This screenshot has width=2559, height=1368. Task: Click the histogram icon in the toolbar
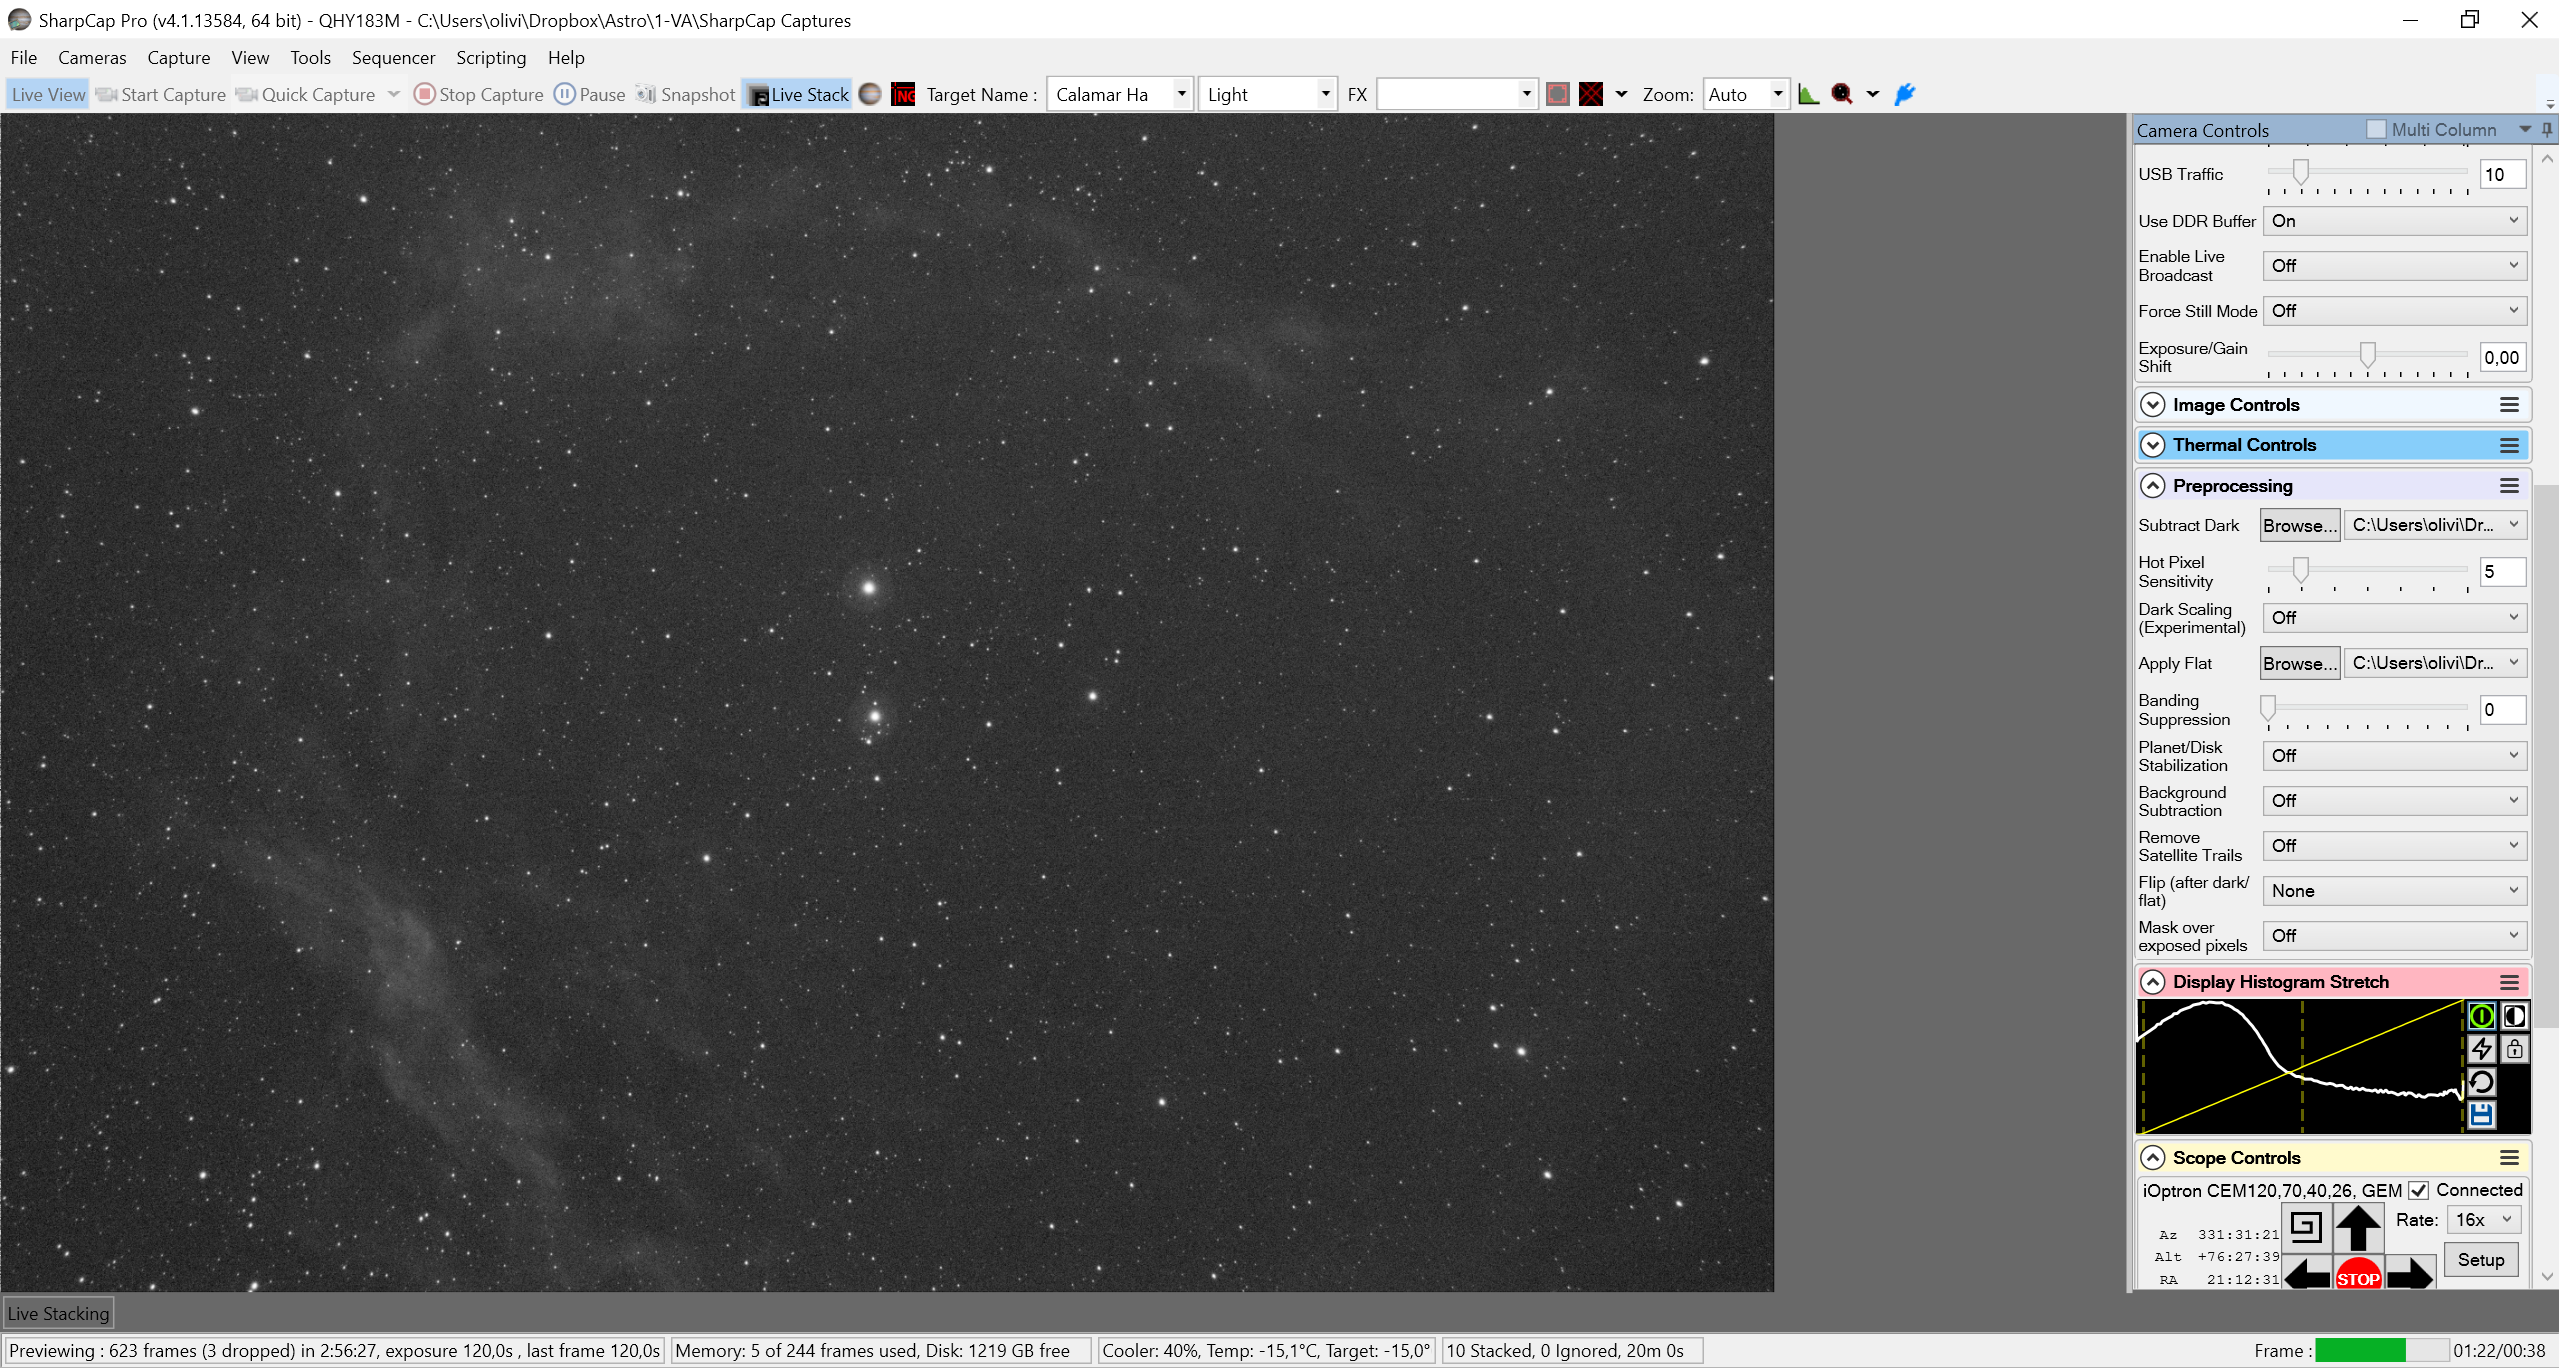(x=1808, y=94)
